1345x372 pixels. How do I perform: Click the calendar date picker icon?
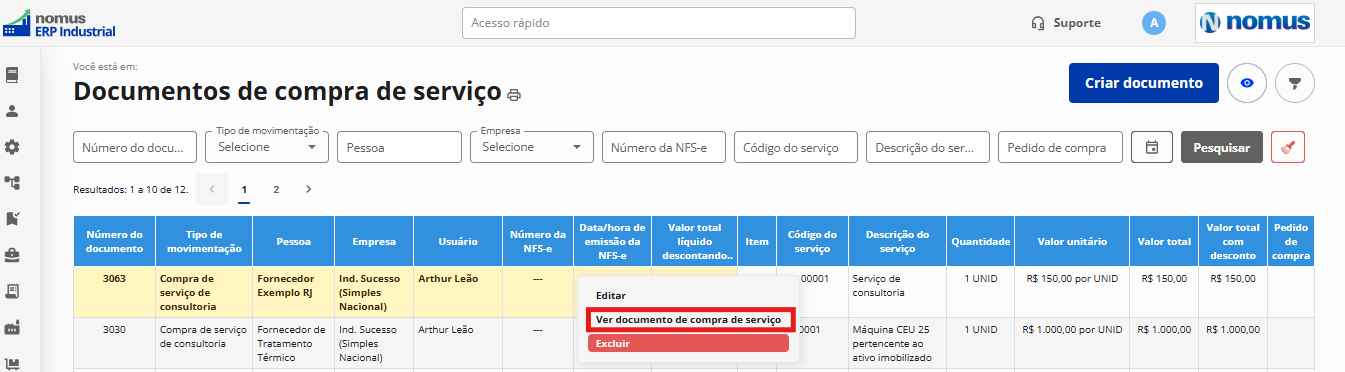pyautogui.click(x=1152, y=147)
